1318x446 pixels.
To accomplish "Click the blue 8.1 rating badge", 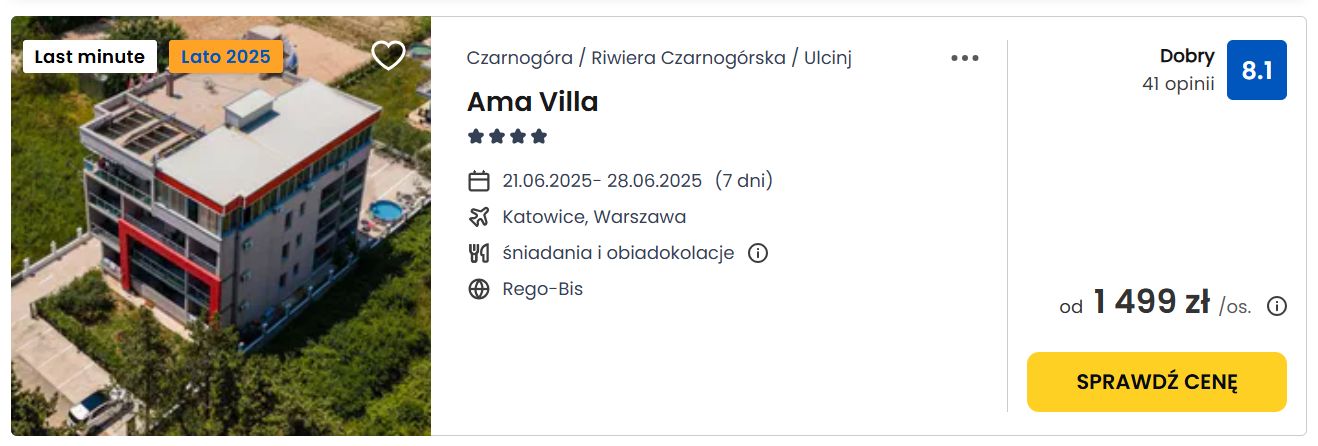I will click(x=1256, y=70).
